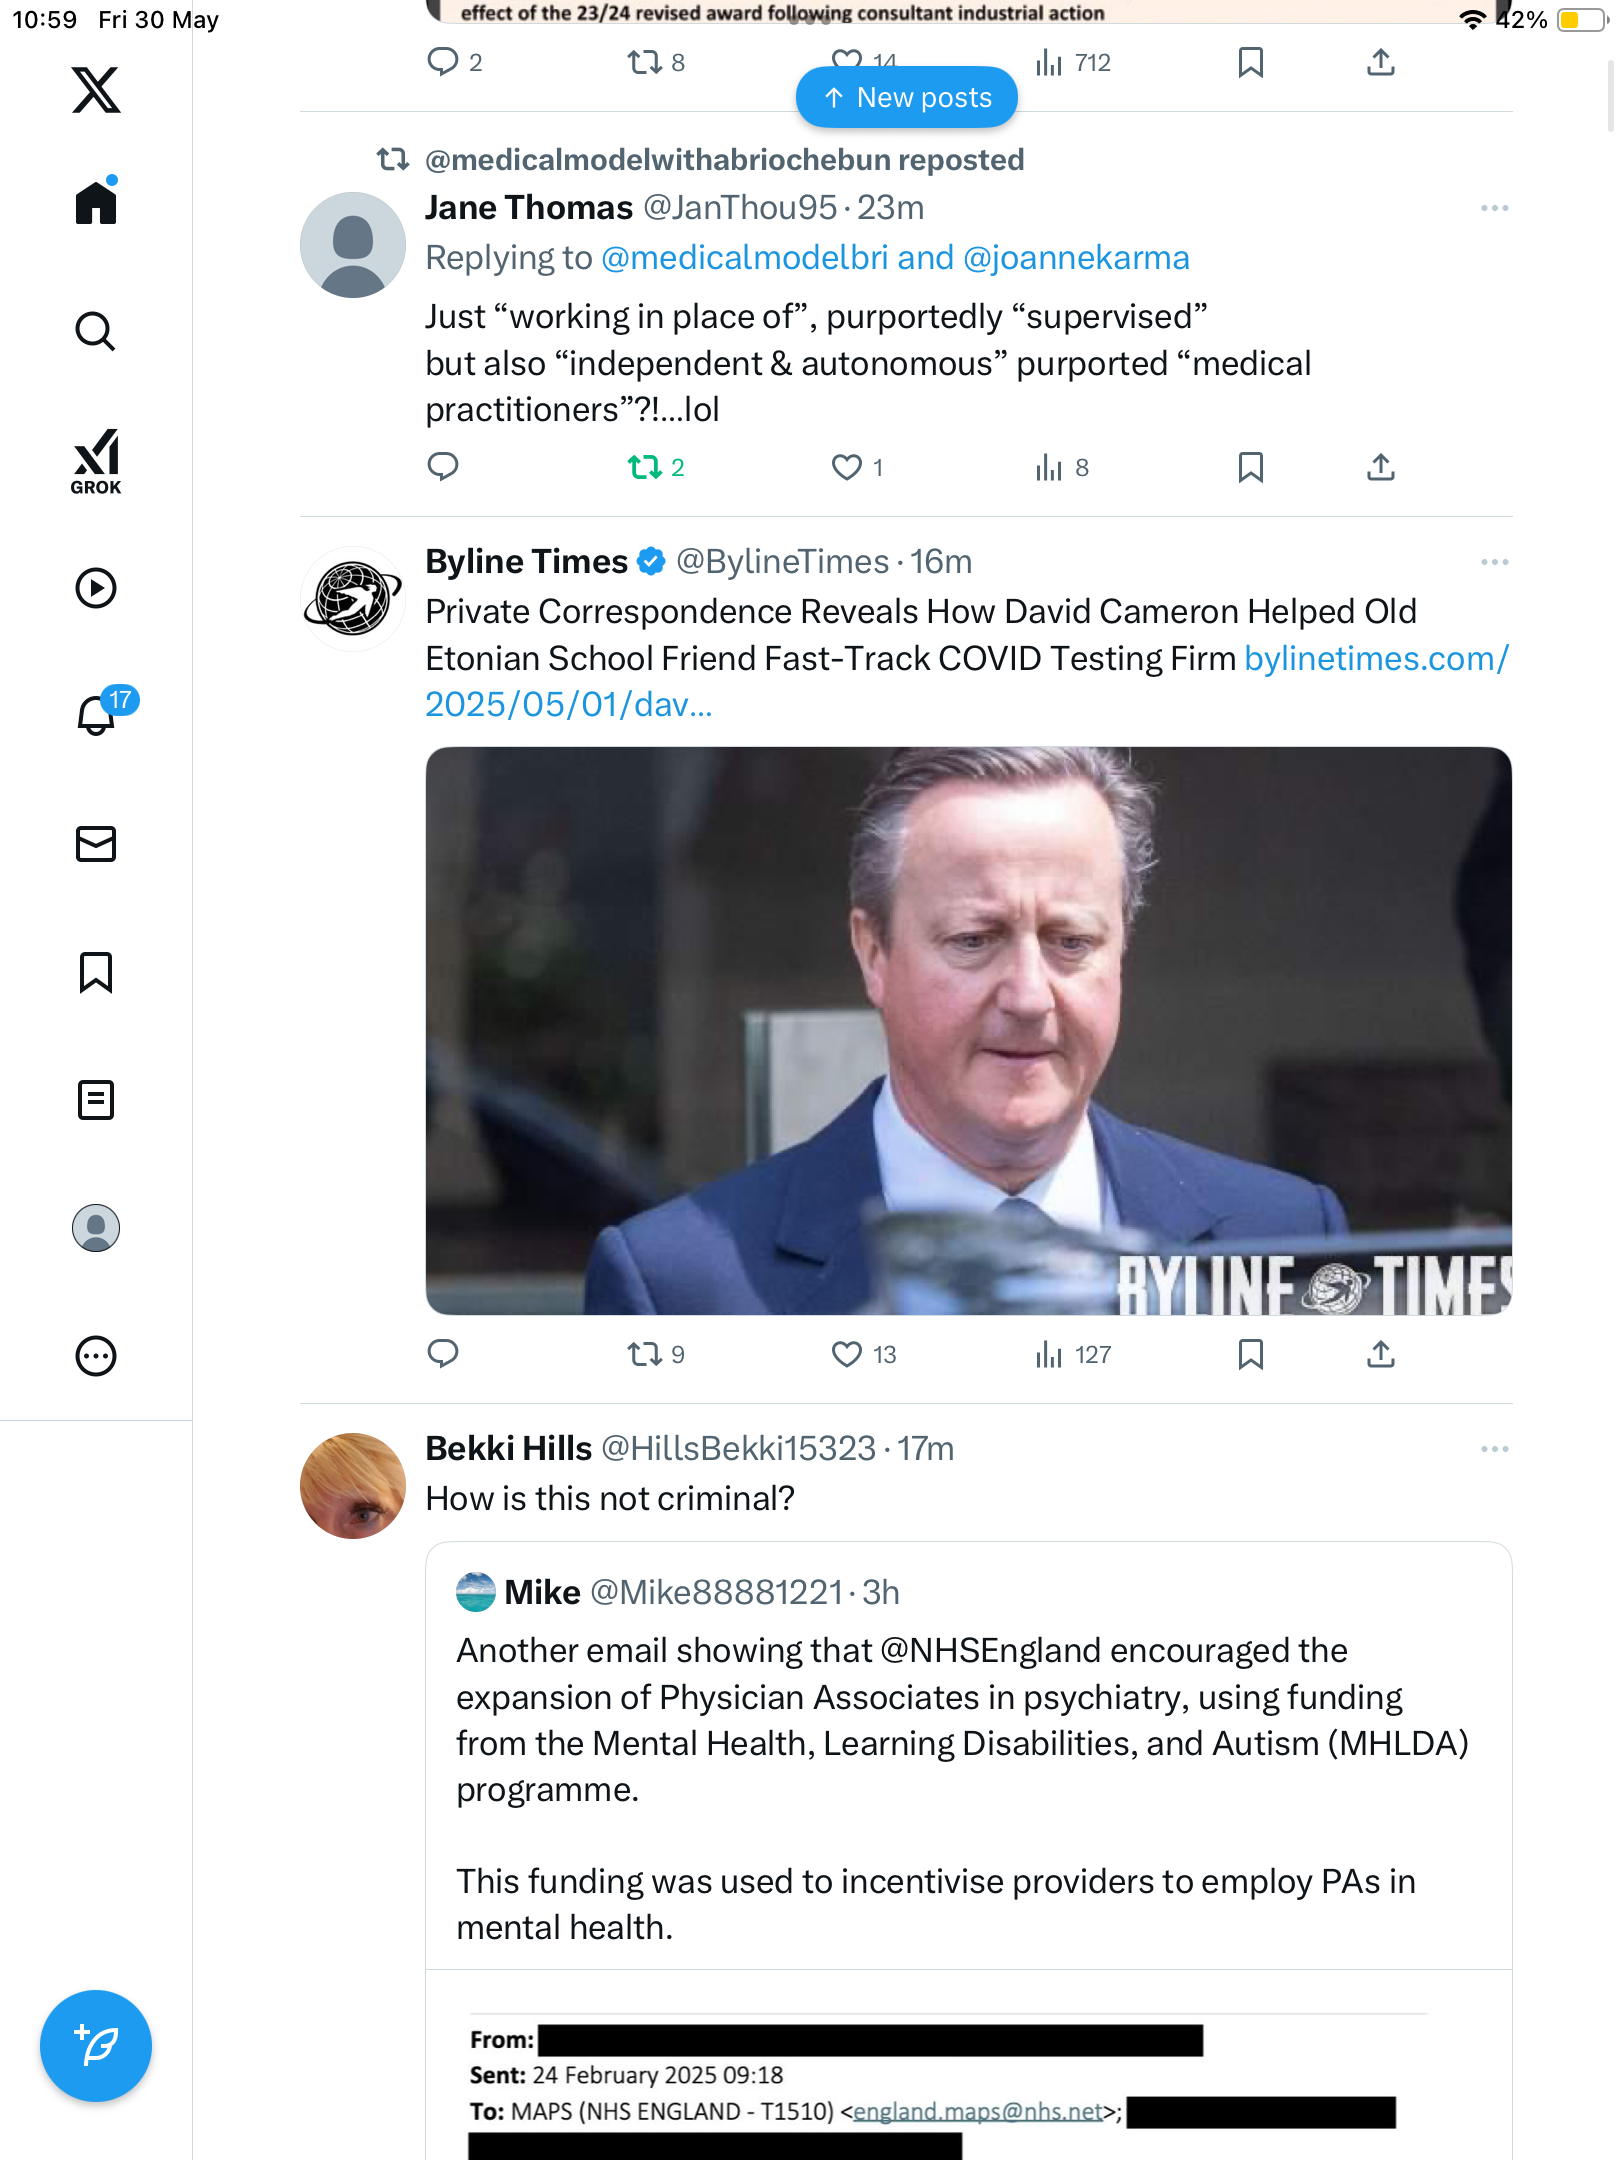Open more options on Jane Thomas post
Image resolution: width=1620 pixels, height=2160 pixels.
(x=1495, y=208)
